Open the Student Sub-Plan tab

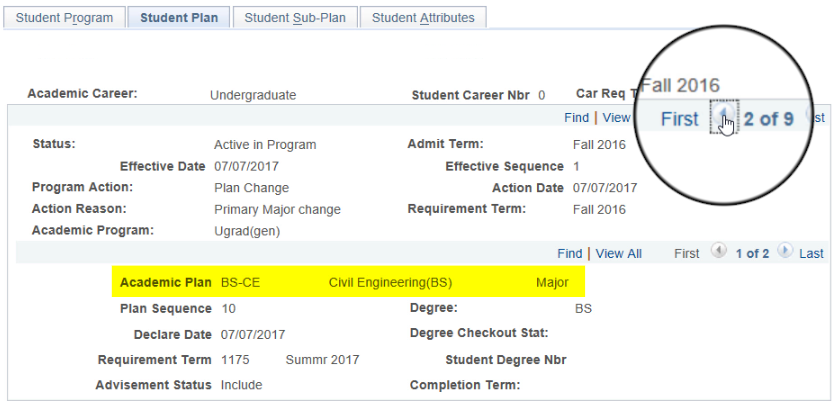[x=294, y=17]
